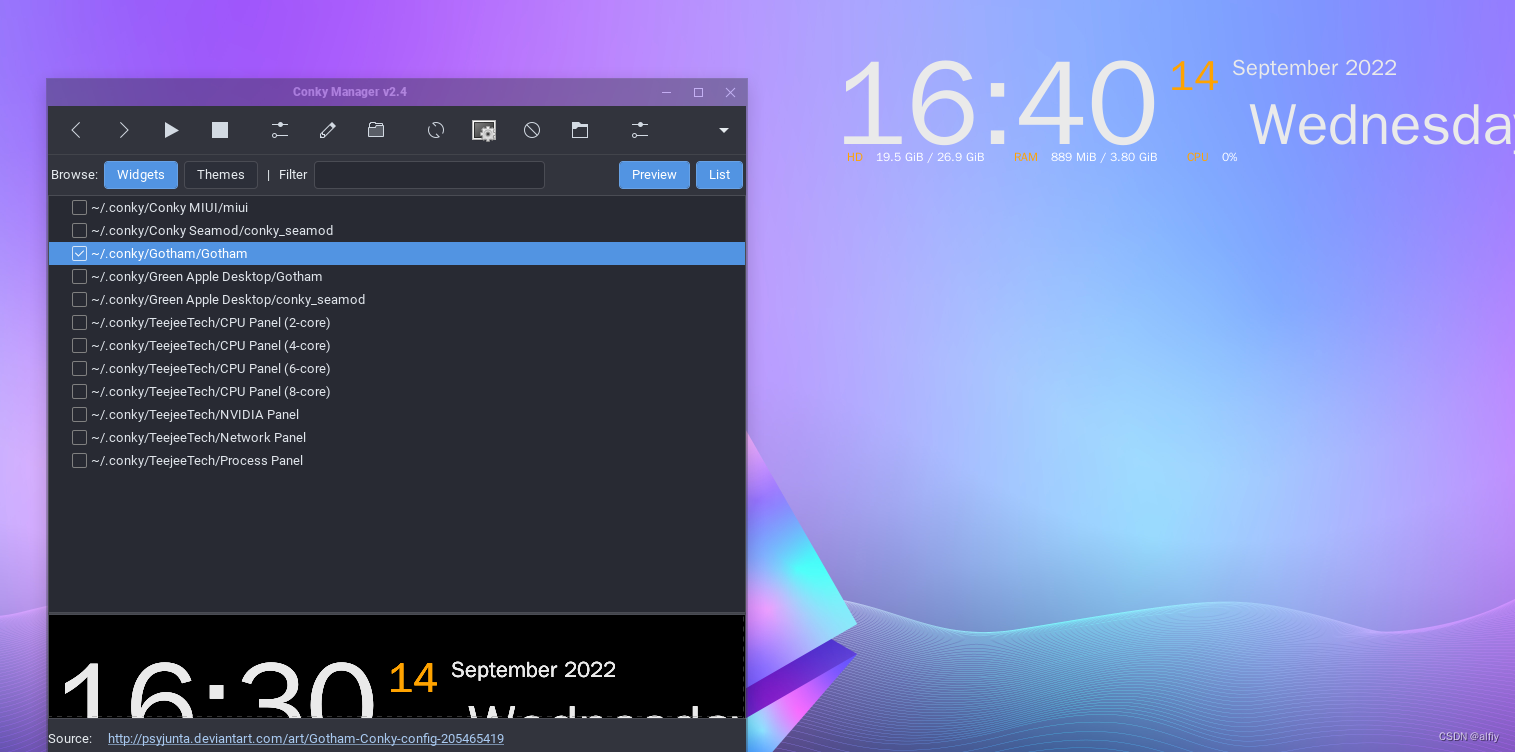Go to previous widget with left arrow
Image resolution: width=1515 pixels, height=752 pixels.
[76, 130]
